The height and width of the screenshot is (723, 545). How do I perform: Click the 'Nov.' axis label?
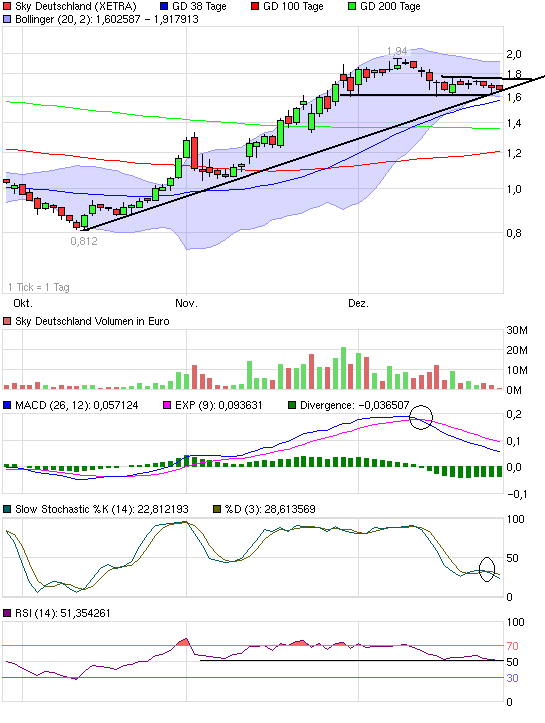[186, 303]
